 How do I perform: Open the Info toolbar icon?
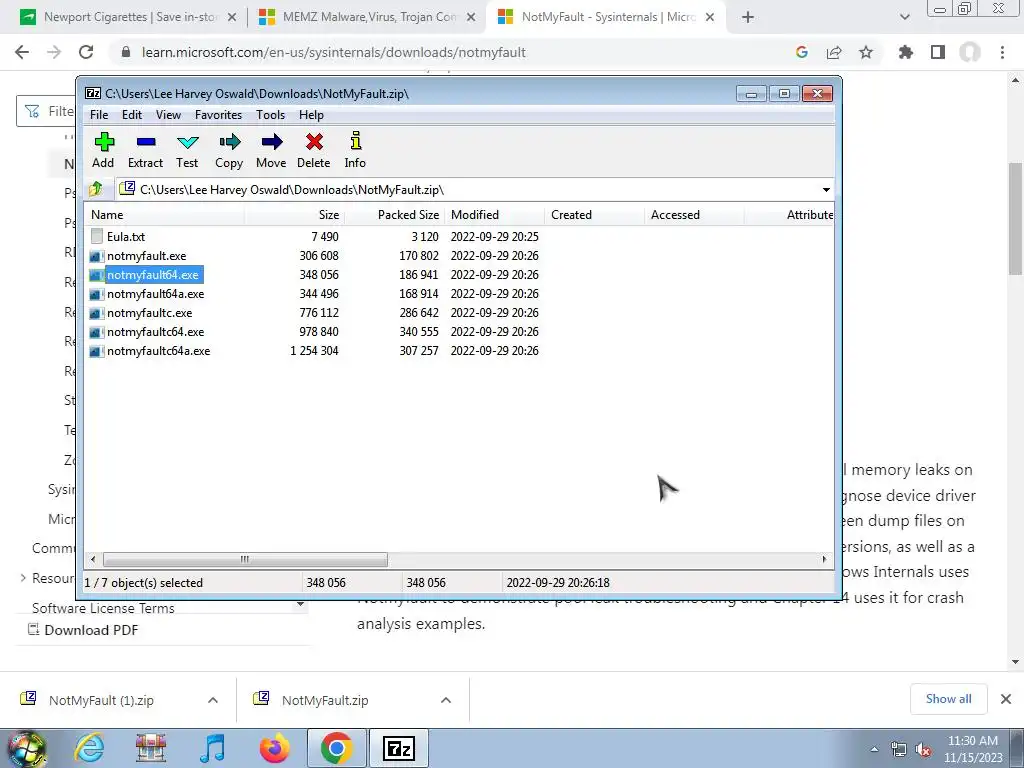pos(355,150)
